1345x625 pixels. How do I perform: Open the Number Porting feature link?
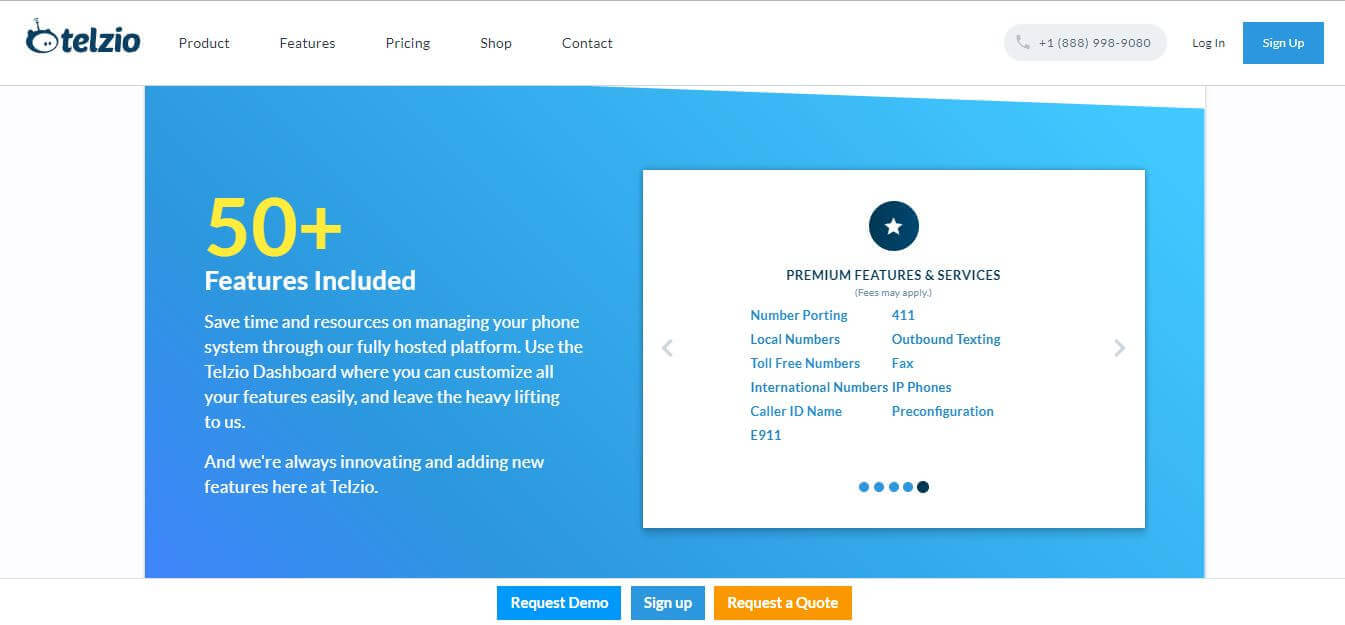click(x=799, y=315)
